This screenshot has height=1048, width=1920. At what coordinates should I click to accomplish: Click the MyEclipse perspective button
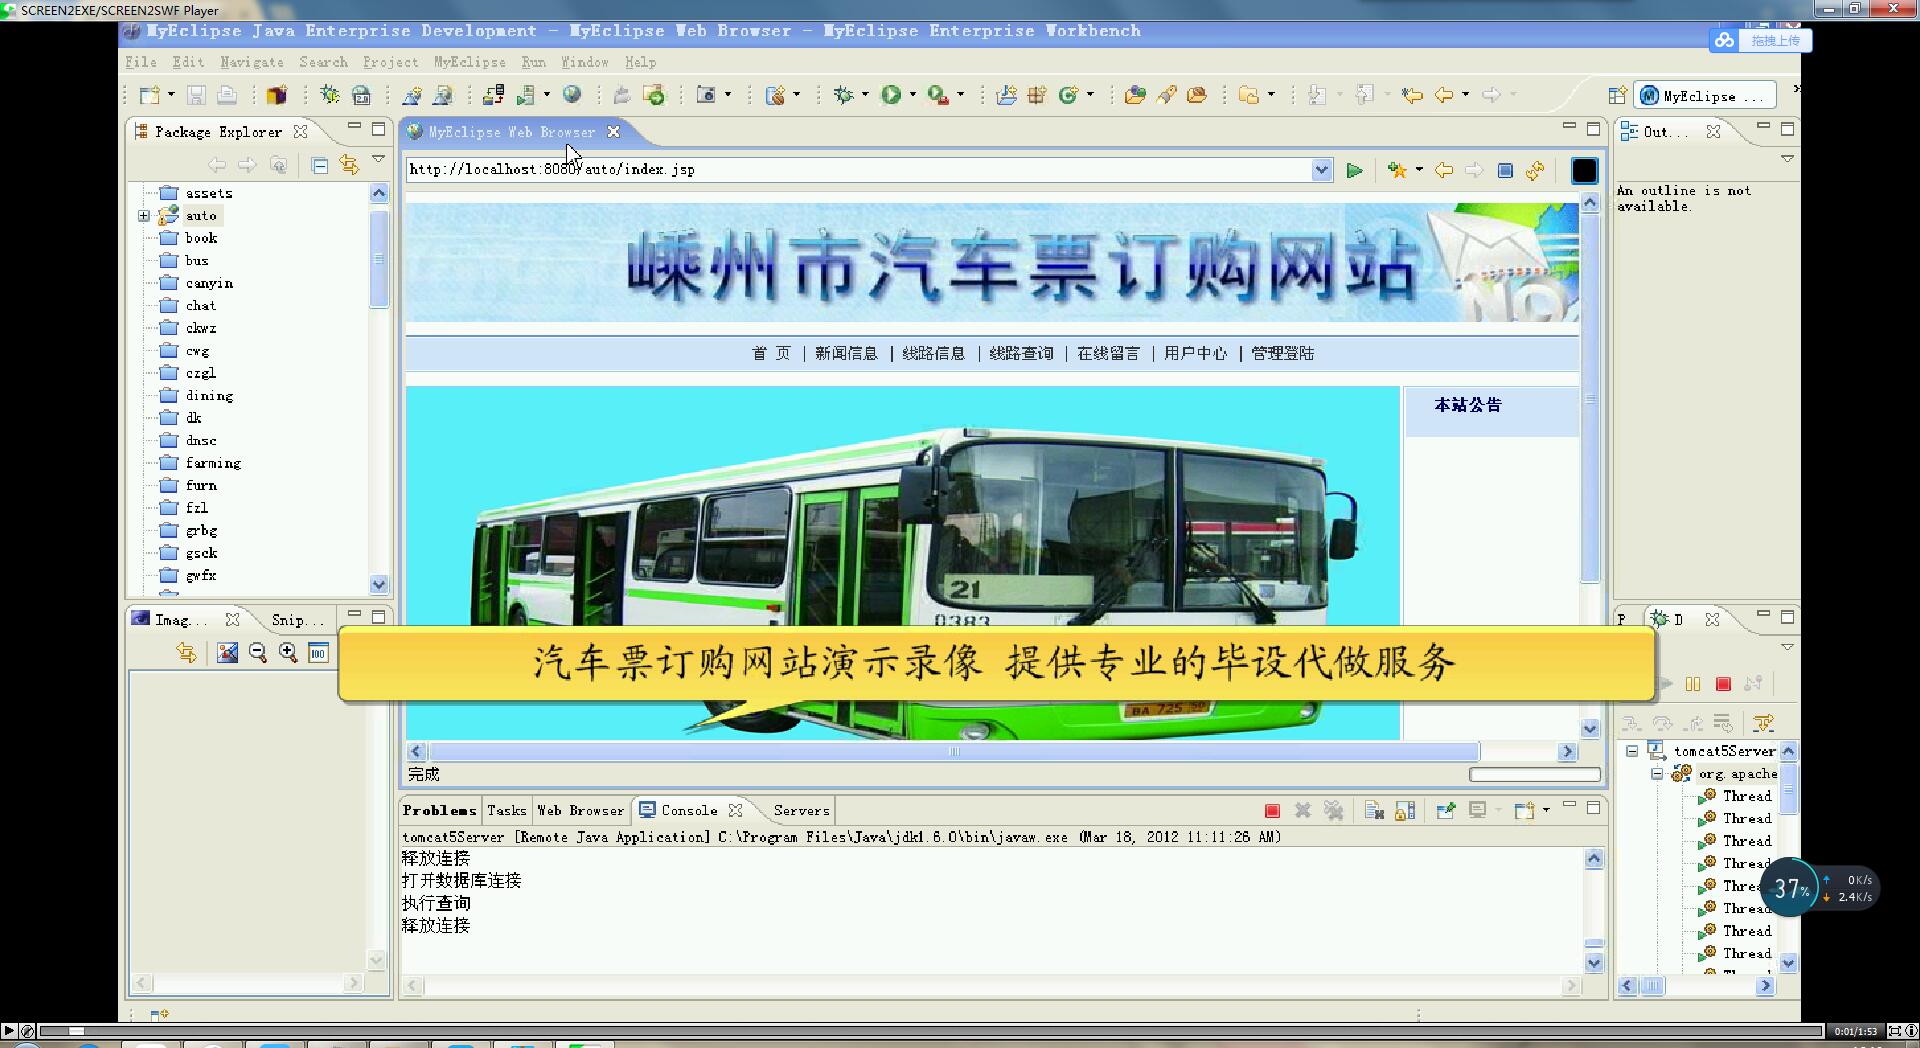[x=1705, y=96]
